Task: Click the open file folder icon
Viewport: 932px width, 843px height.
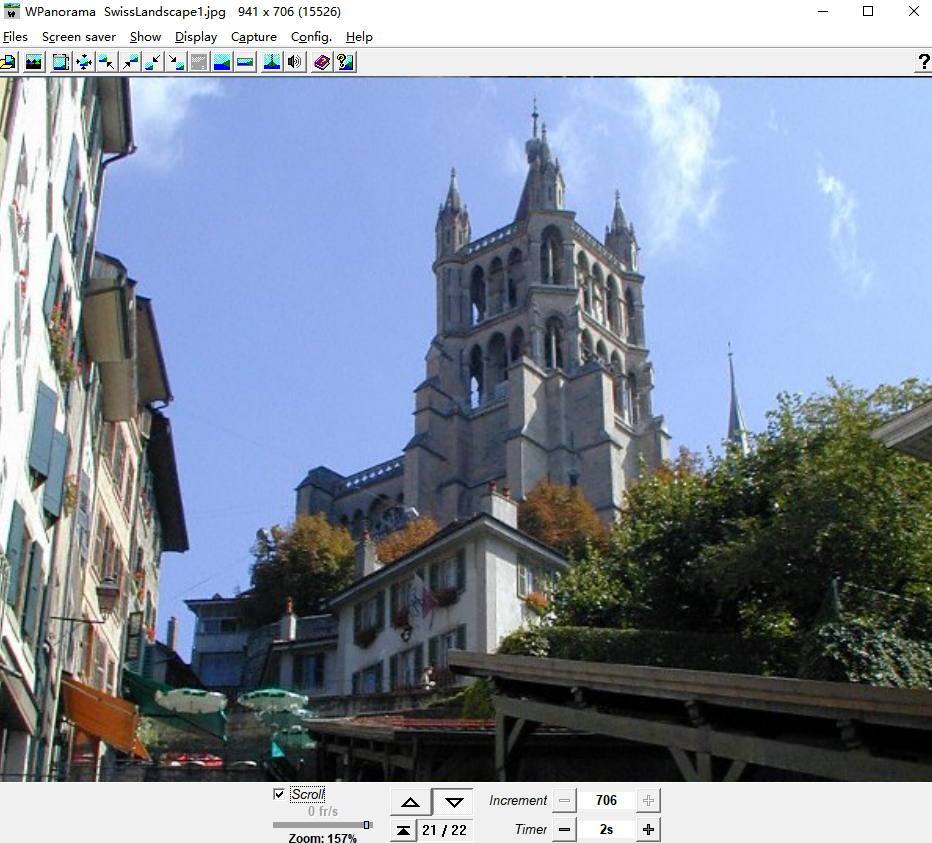Action: point(8,62)
